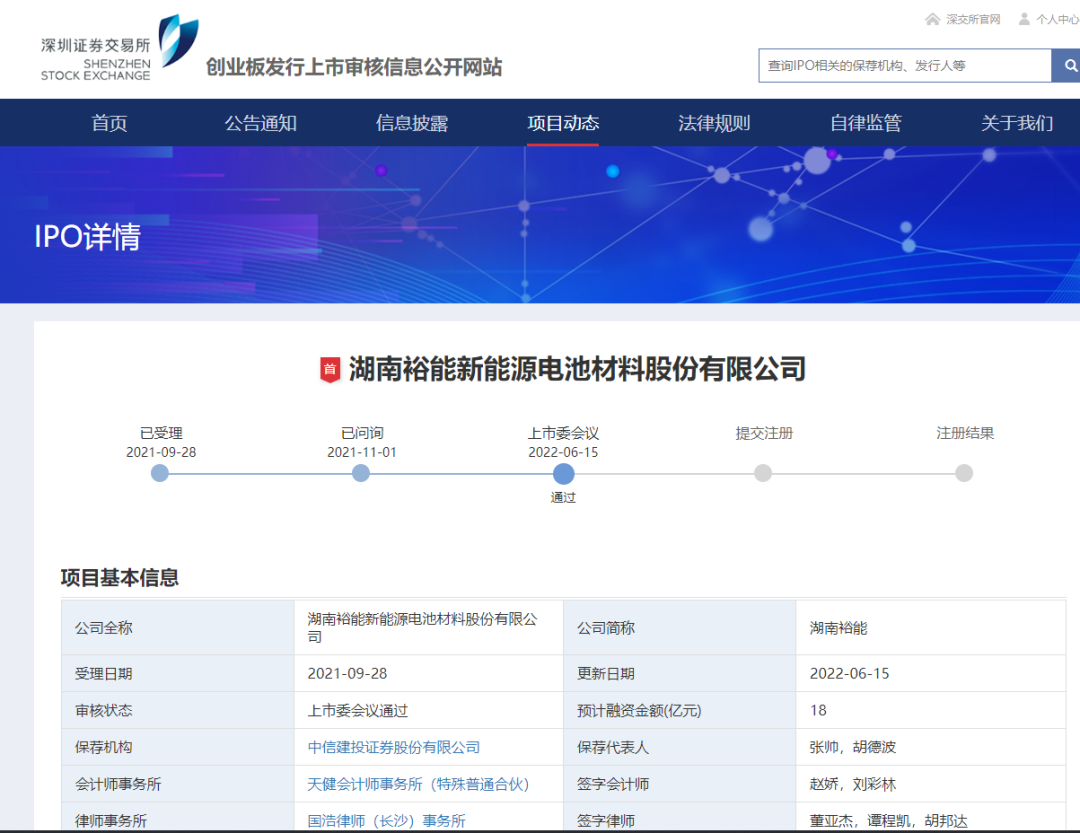Screen dimensions: 1080x833
Task: Focus the IPO search input field
Action: click(905, 65)
